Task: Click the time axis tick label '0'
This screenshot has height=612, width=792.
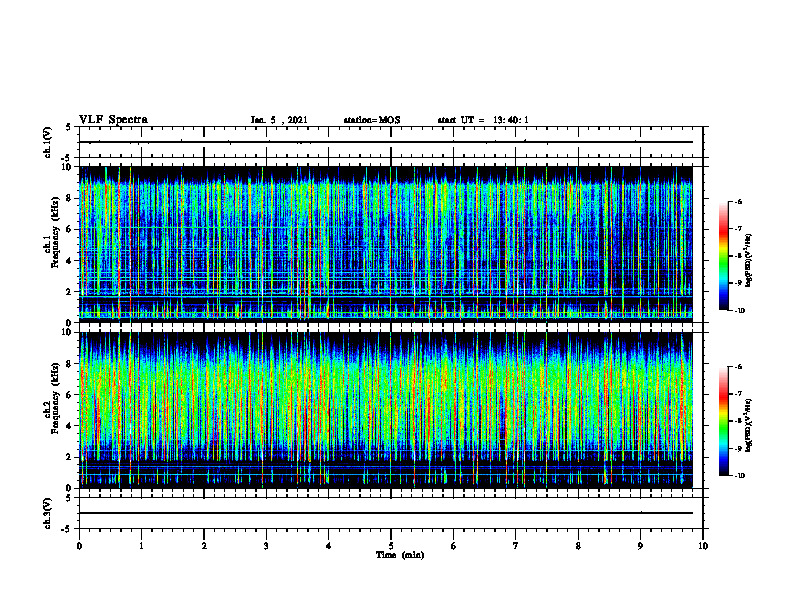Action: [x=79, y=546]
